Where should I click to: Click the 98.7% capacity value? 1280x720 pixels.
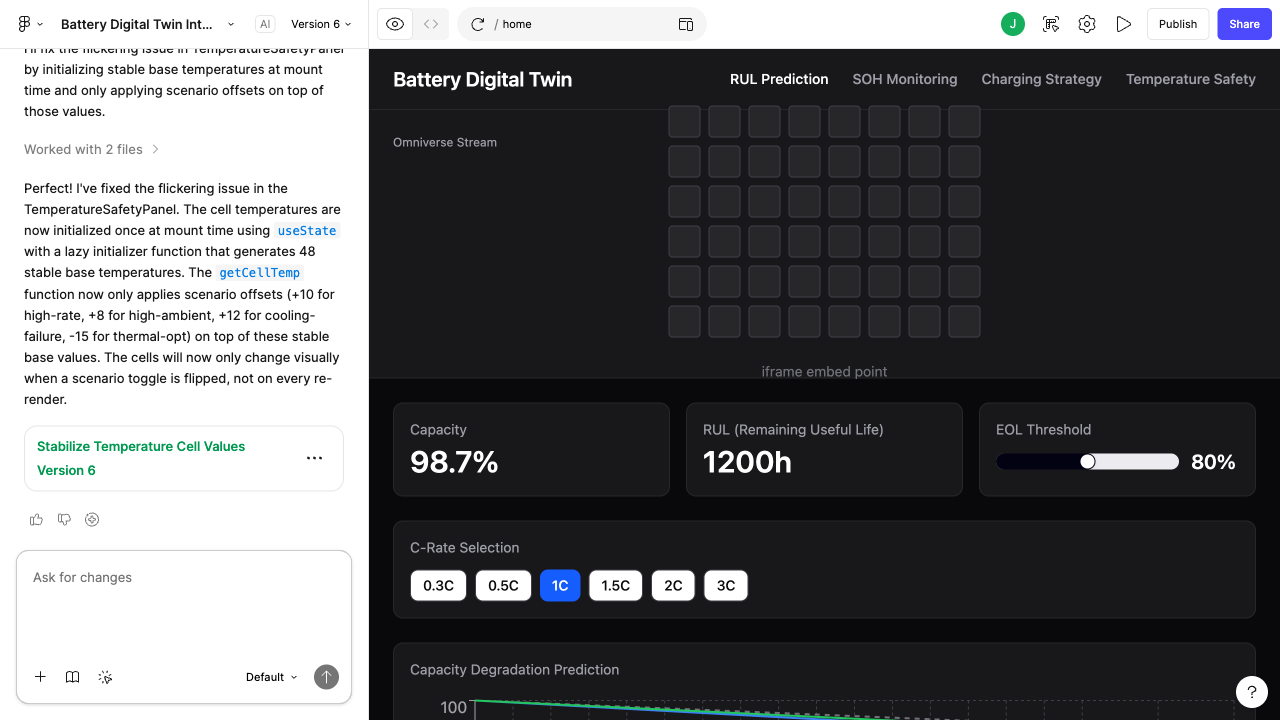coord(454,462)
